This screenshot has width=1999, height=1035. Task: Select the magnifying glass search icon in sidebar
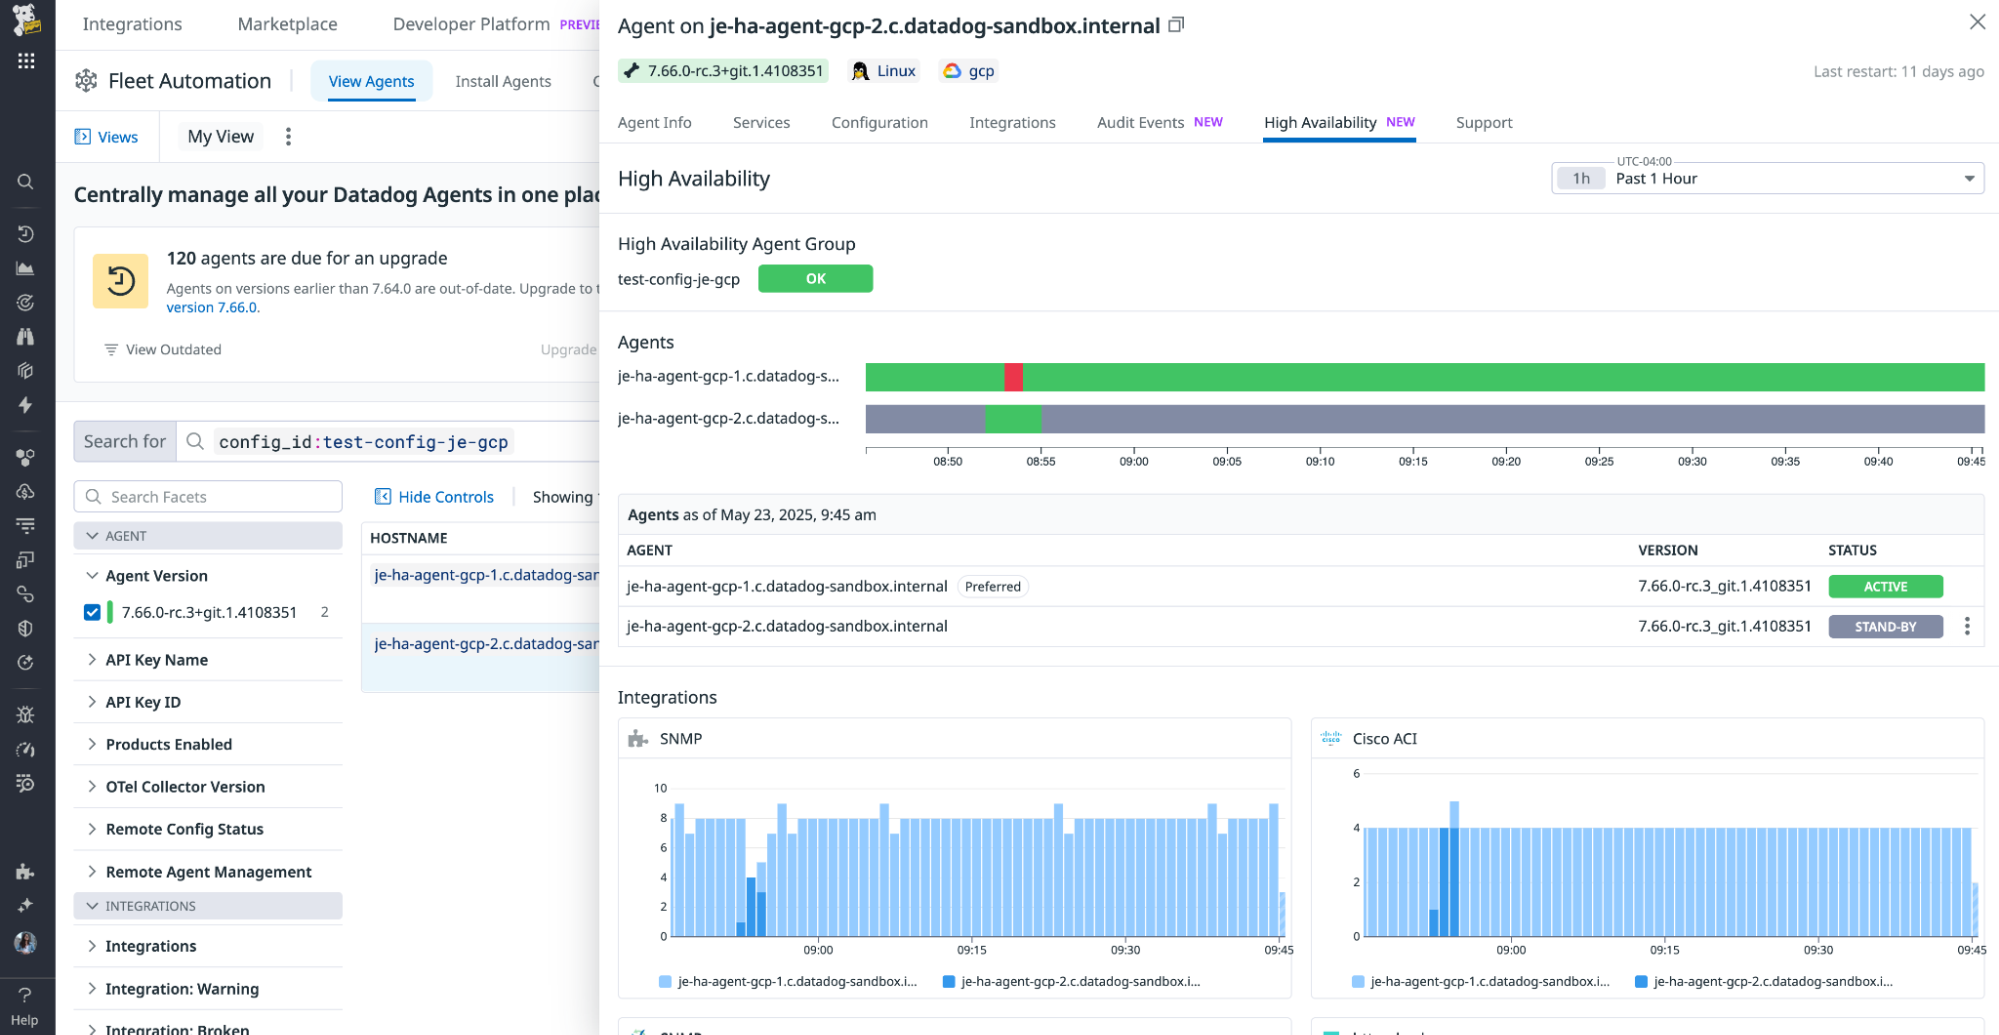(25, 182)
